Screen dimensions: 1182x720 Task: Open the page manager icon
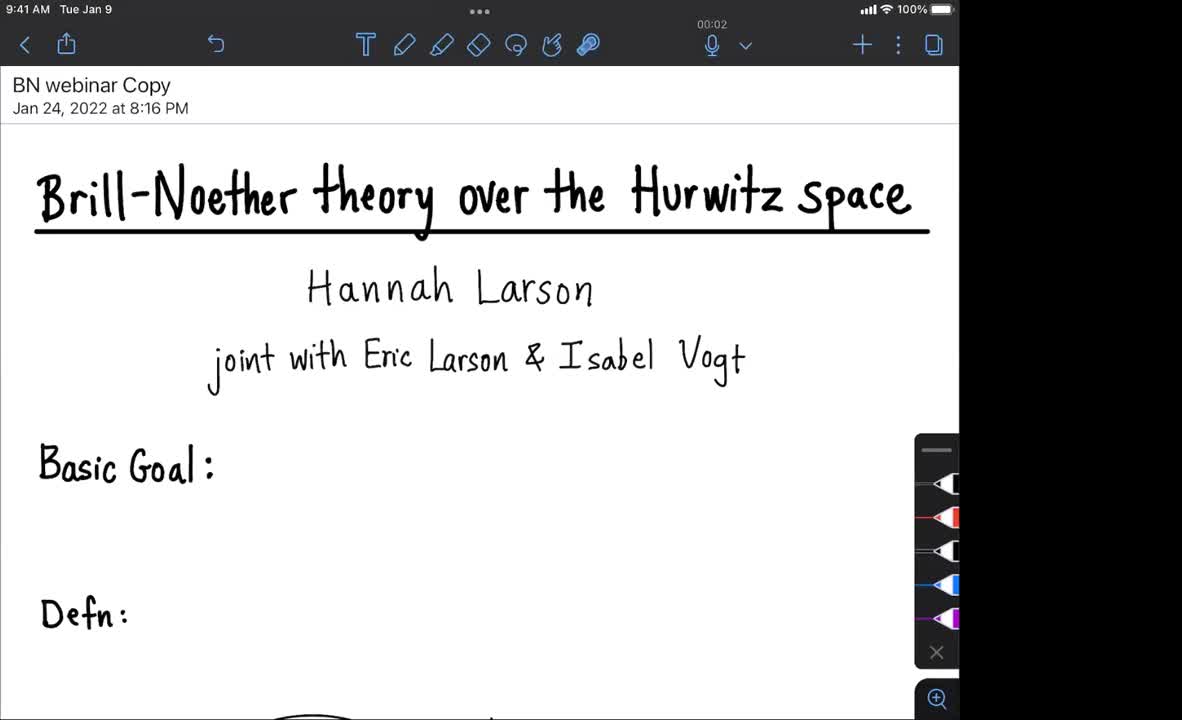(933, 45)
